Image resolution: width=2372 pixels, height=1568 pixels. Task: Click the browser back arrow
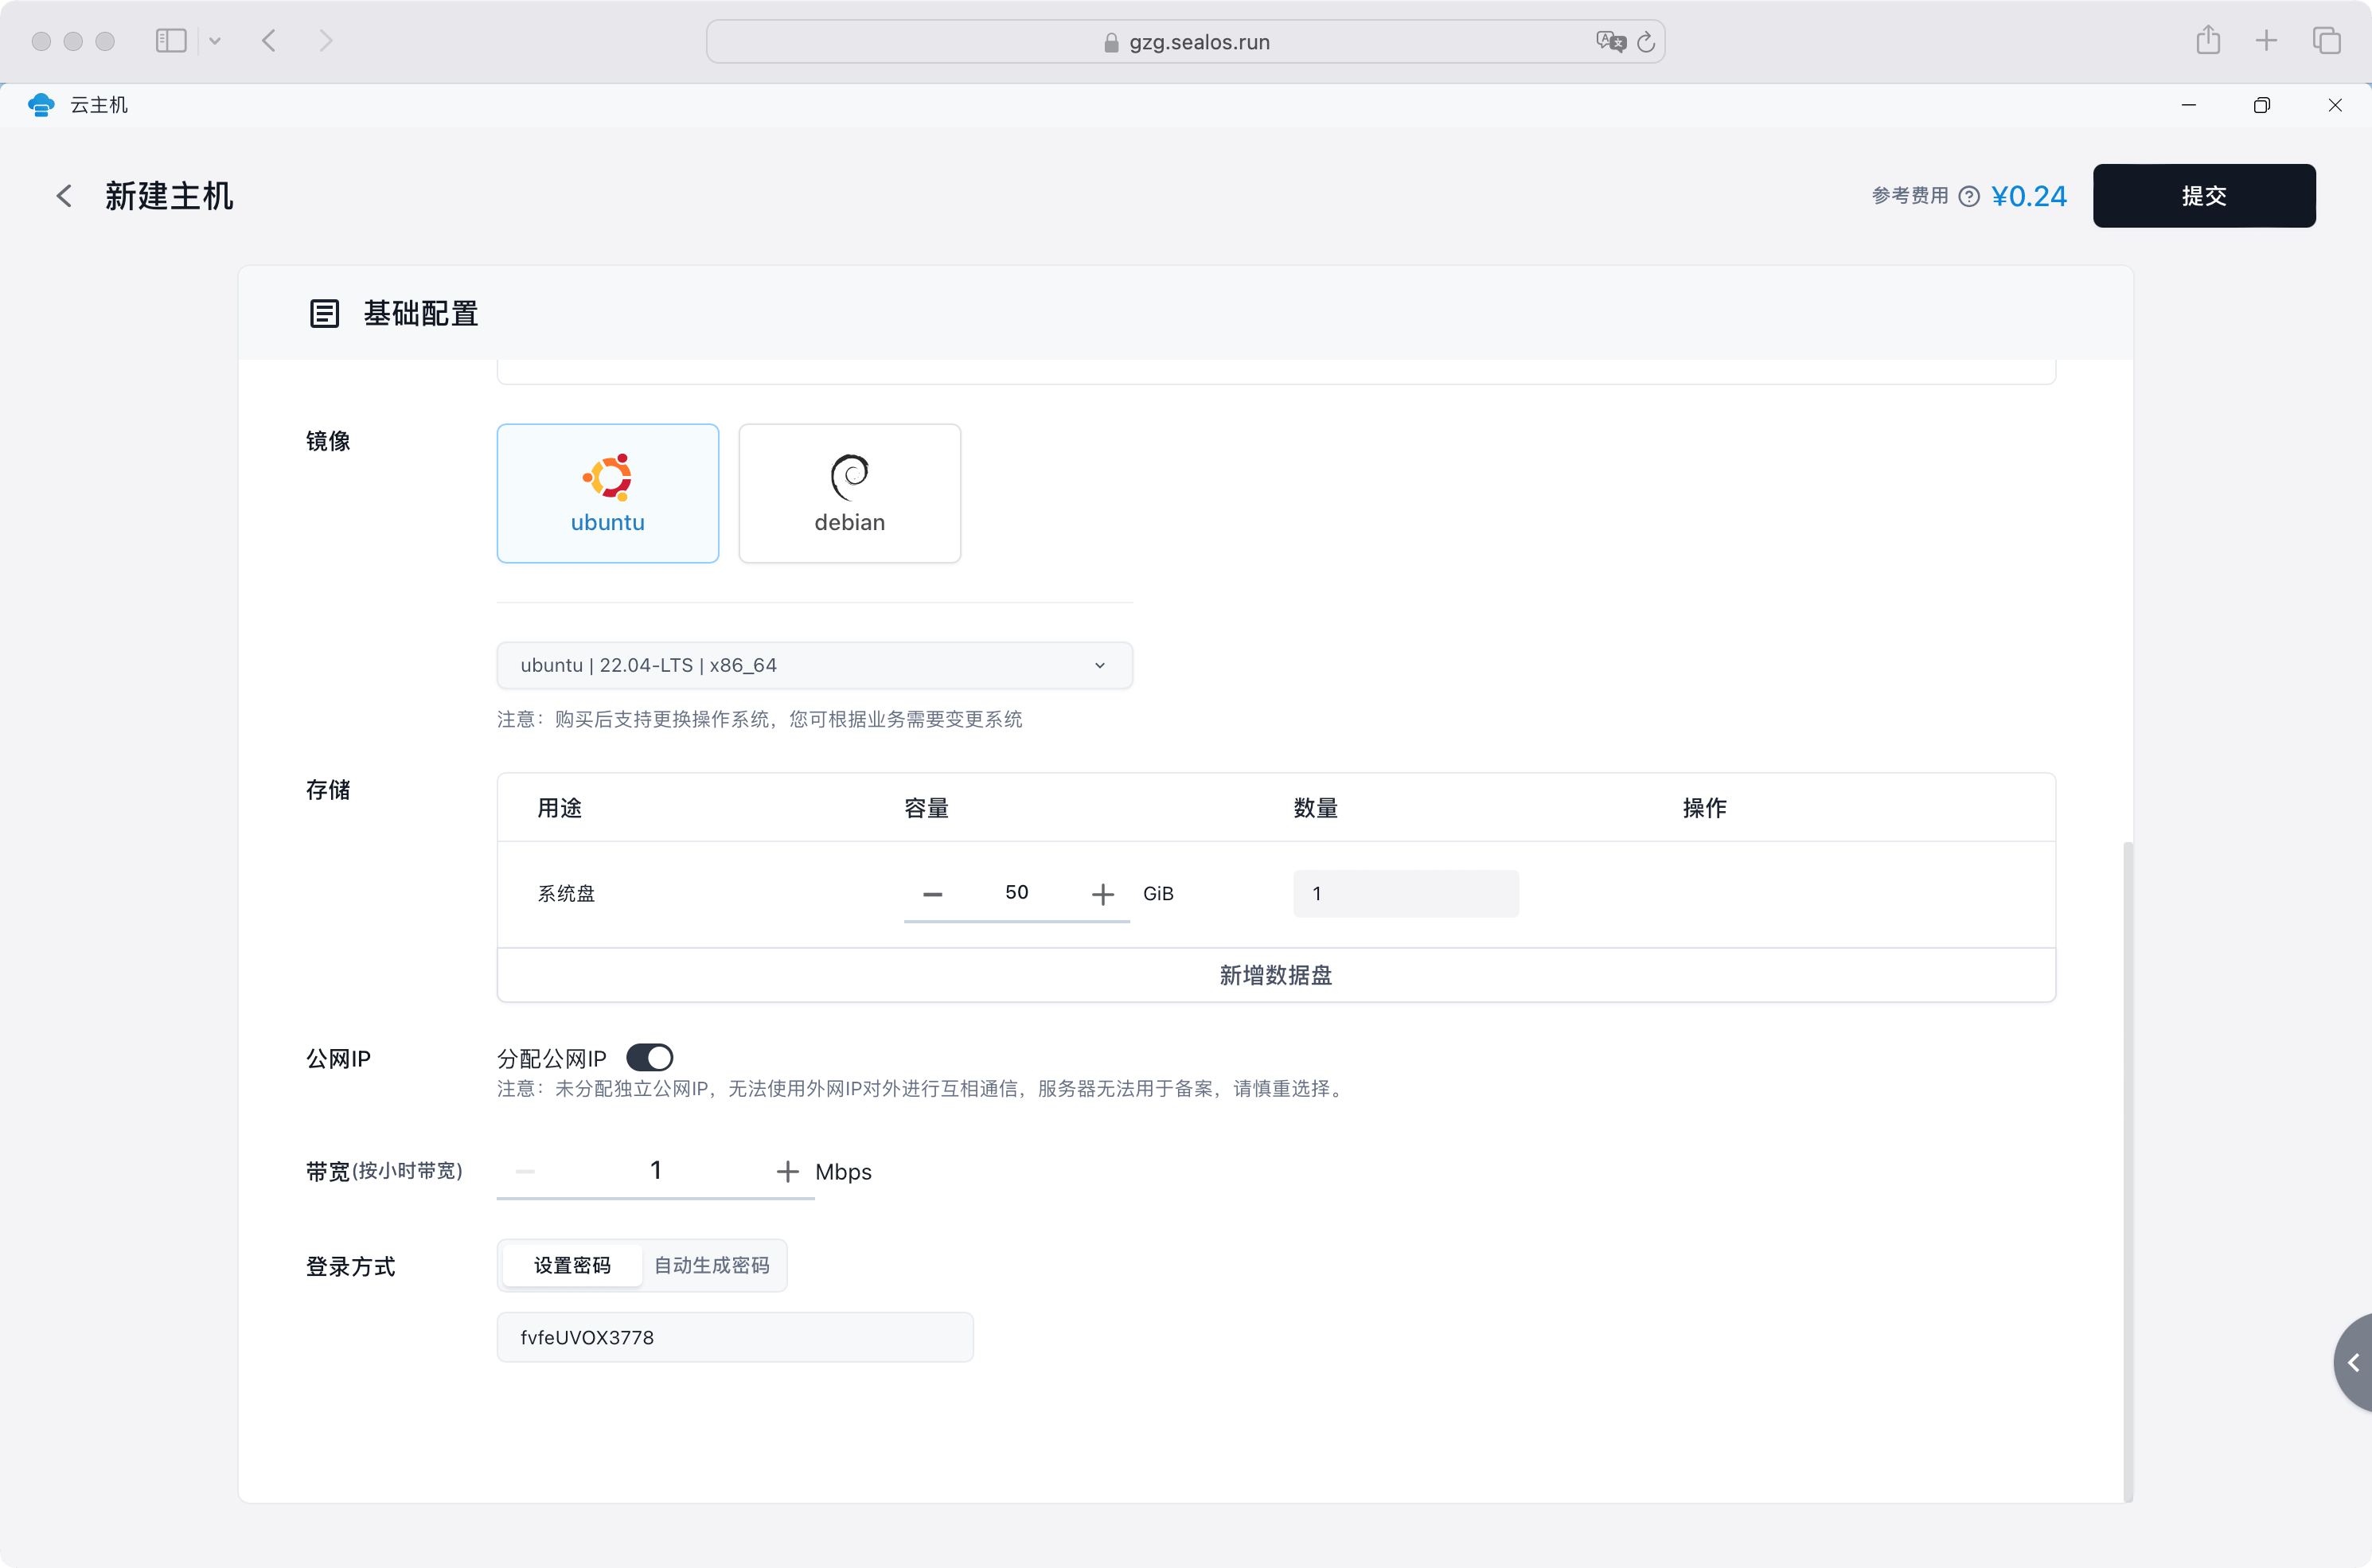(x=269, y=41)
